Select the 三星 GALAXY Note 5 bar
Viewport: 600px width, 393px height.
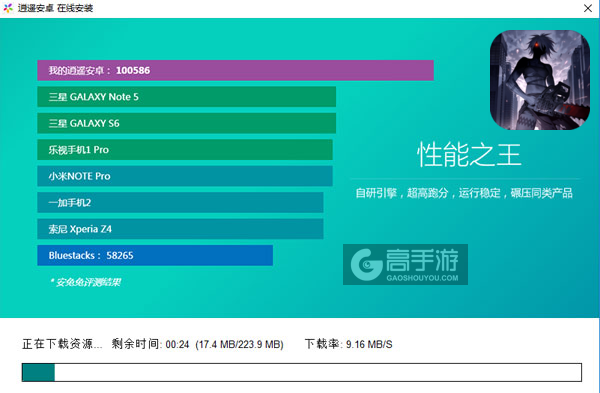186,97
